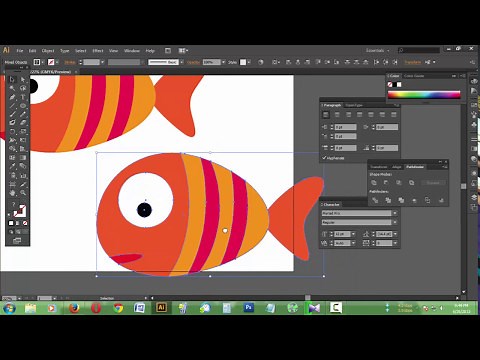
Task: Select the Pen tool
Action: coord(12,97)
